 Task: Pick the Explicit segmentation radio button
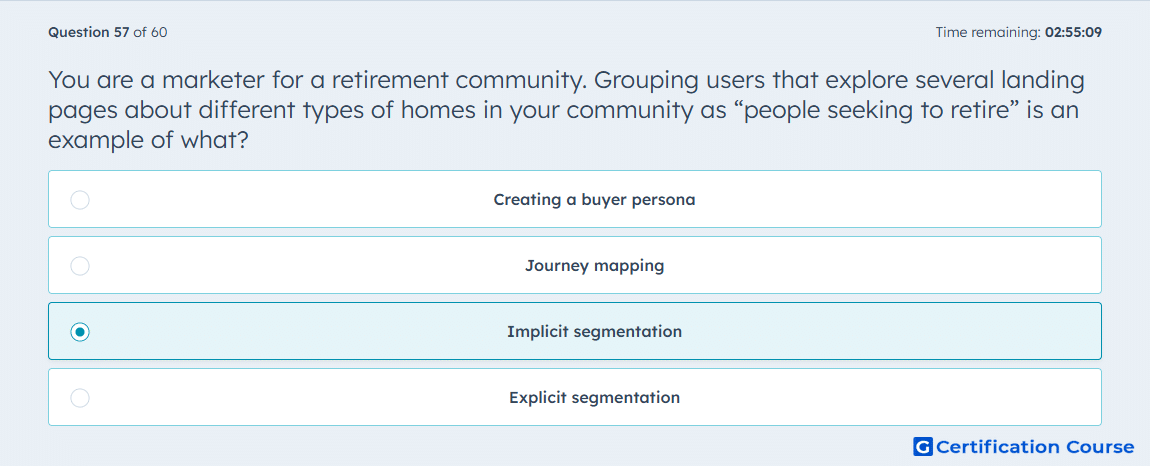click(x=80, y=398)
